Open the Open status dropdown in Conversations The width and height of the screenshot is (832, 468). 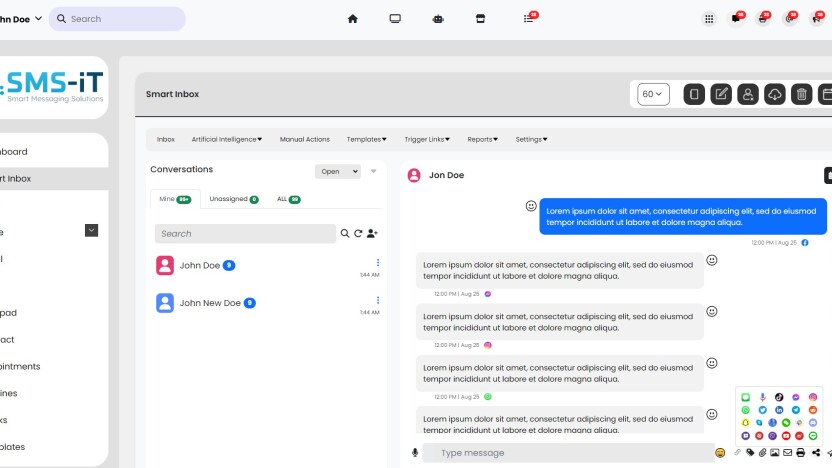click(x=338, y=171)
